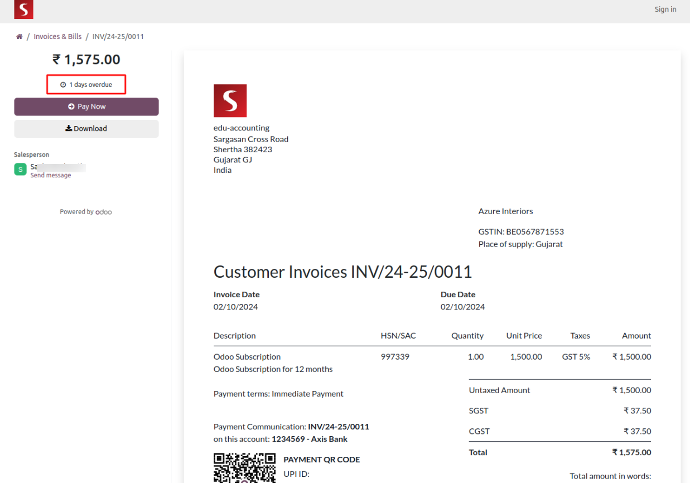
Task: Click the Salesperson label
Action: pyautogui.click(x=31, y=154)
